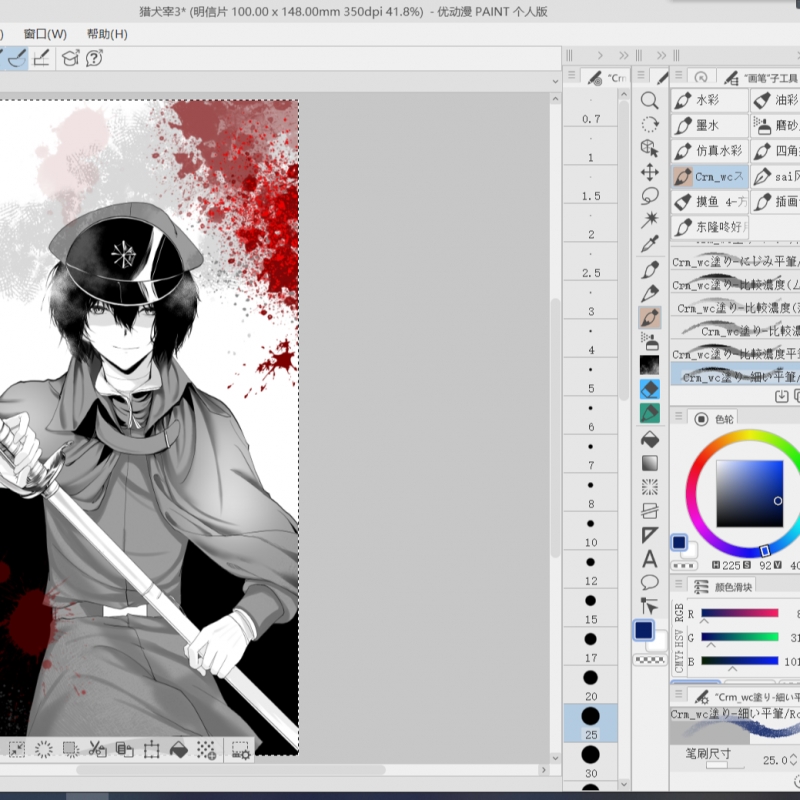Choose brush size 30 preset
Screen dimensions: 800x800
click(590, 762)
